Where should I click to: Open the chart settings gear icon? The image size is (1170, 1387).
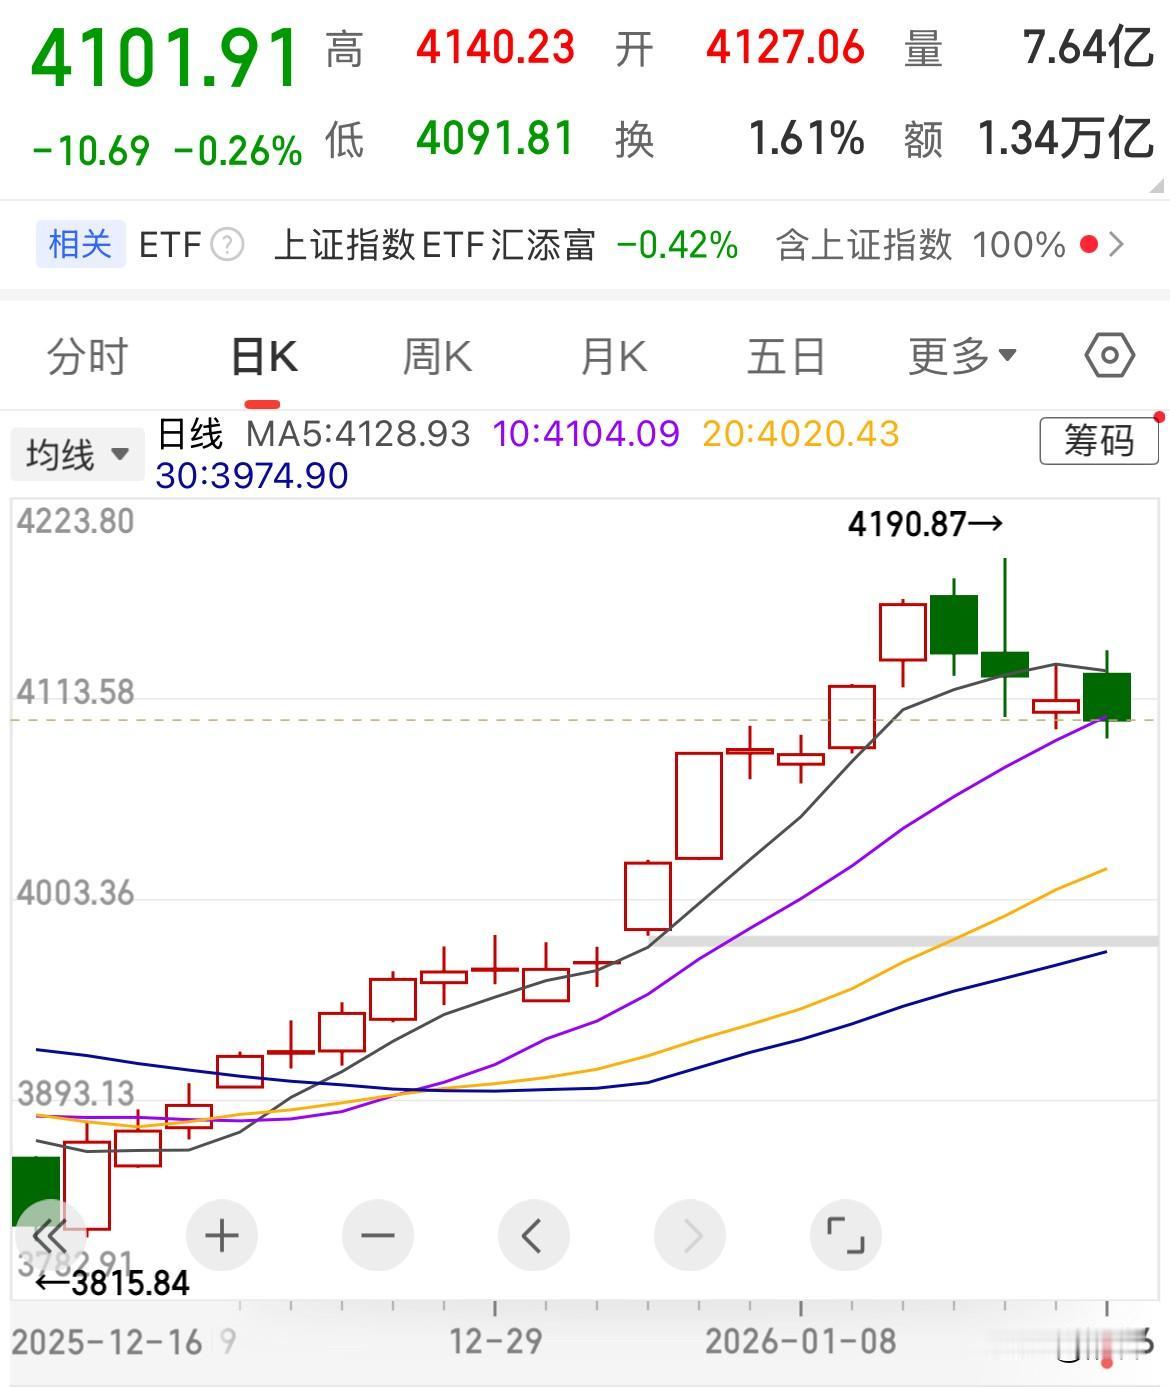[x=1108, y=355]
